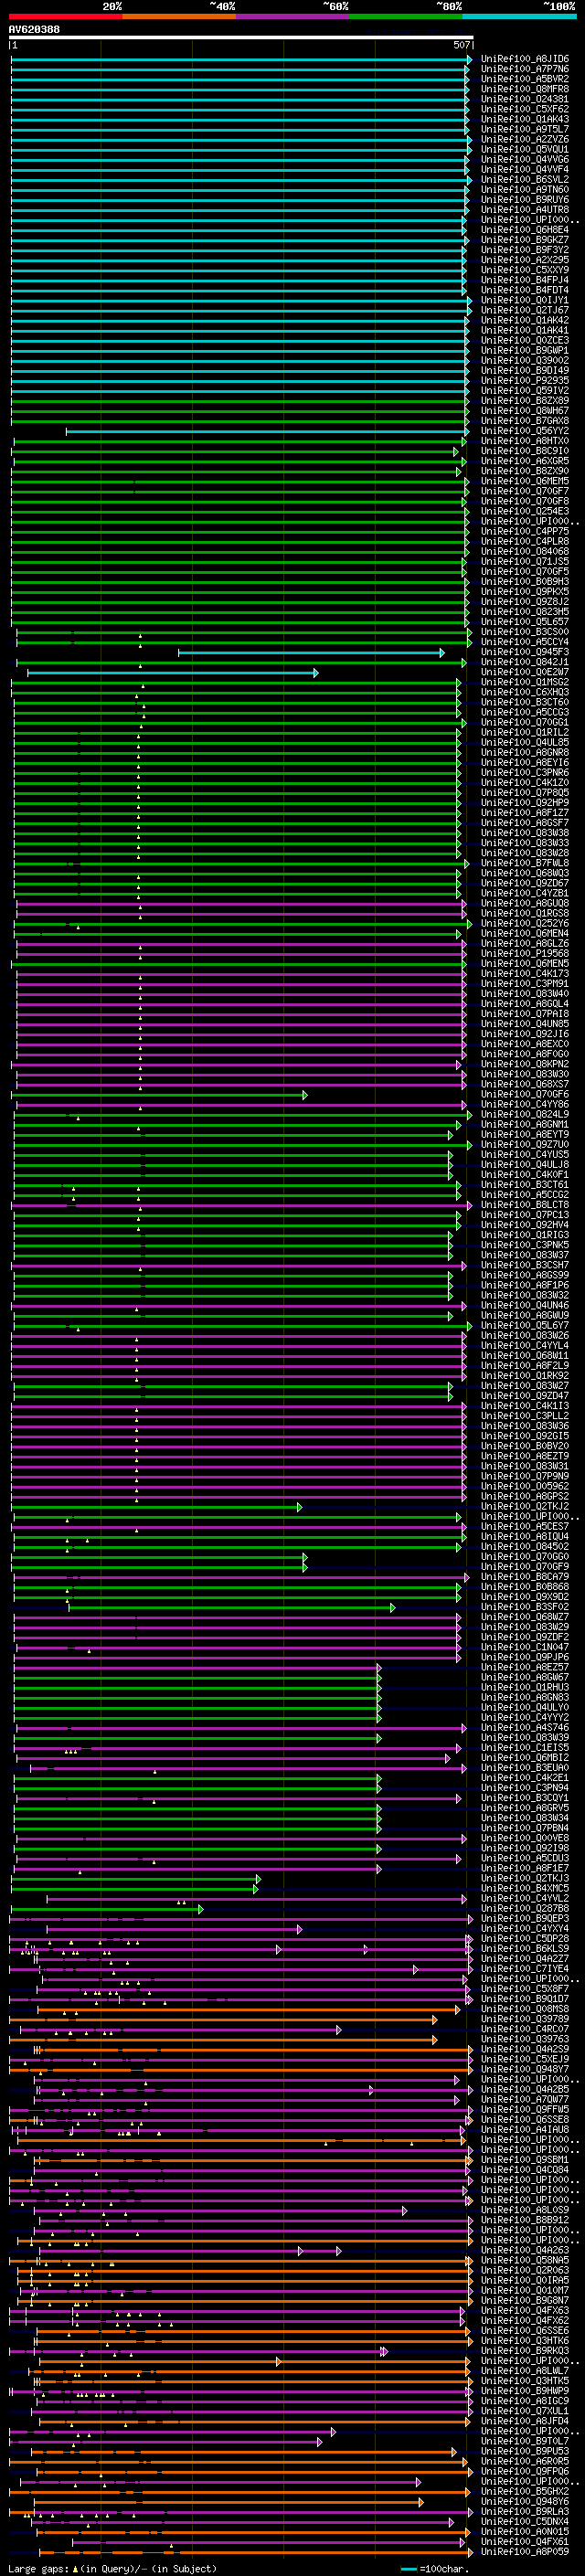Select label UniRef100_Q8WH67
Screen dimensions: 585x2576
525,410
